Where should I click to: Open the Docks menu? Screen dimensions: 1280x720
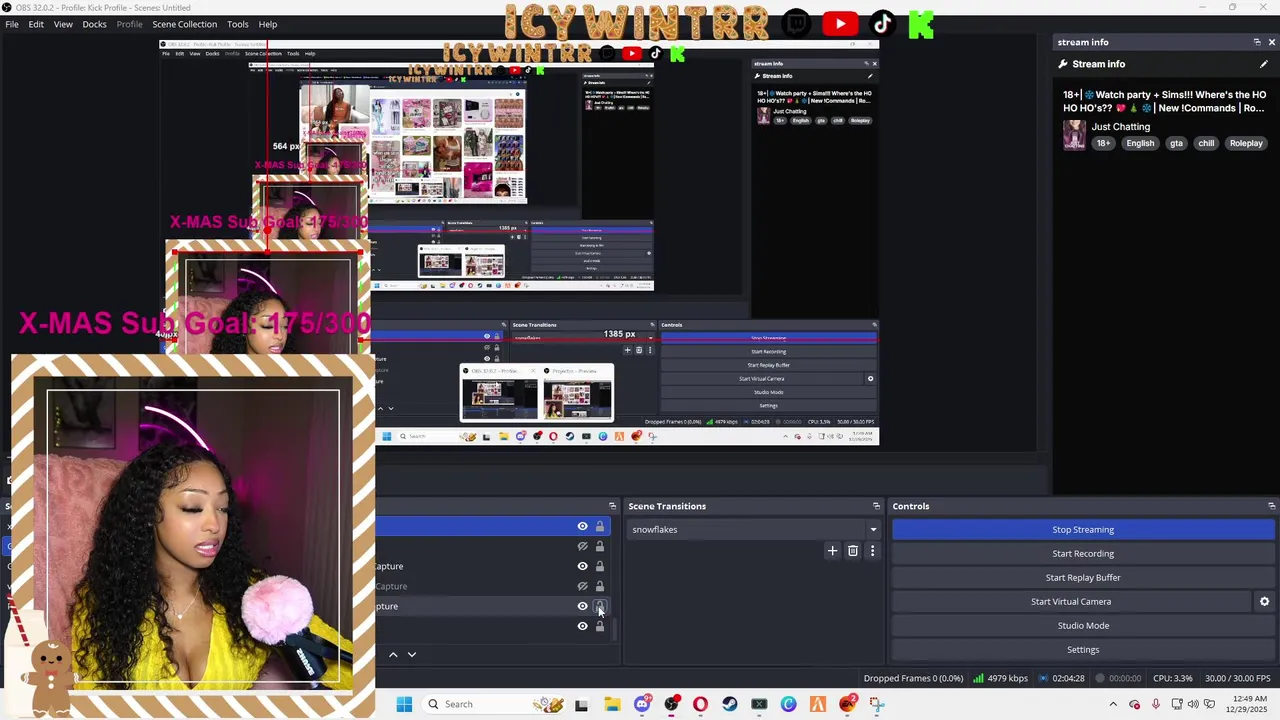click(94, 24)
